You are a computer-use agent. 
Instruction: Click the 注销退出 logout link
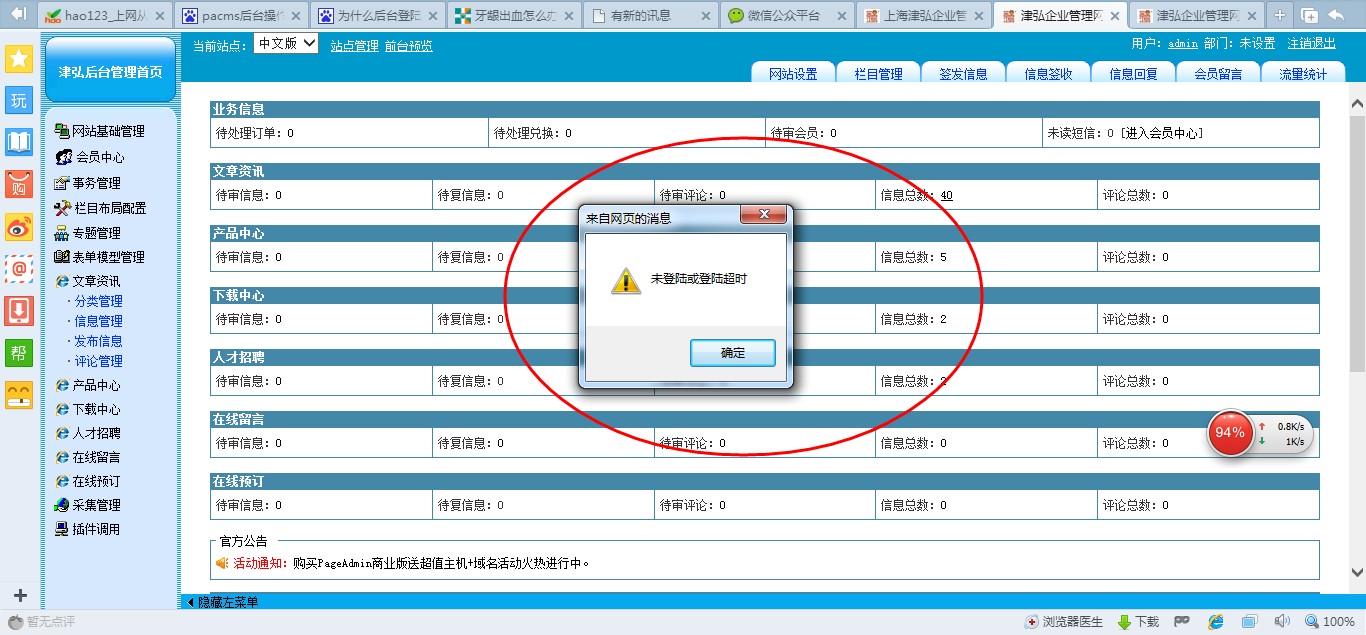(x=1310, y=44)
